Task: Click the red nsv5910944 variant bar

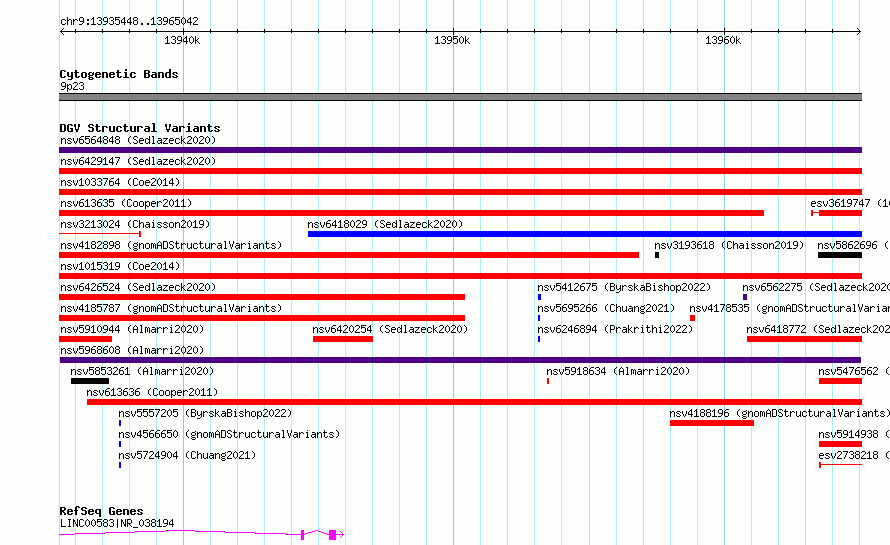Action: 86,339
